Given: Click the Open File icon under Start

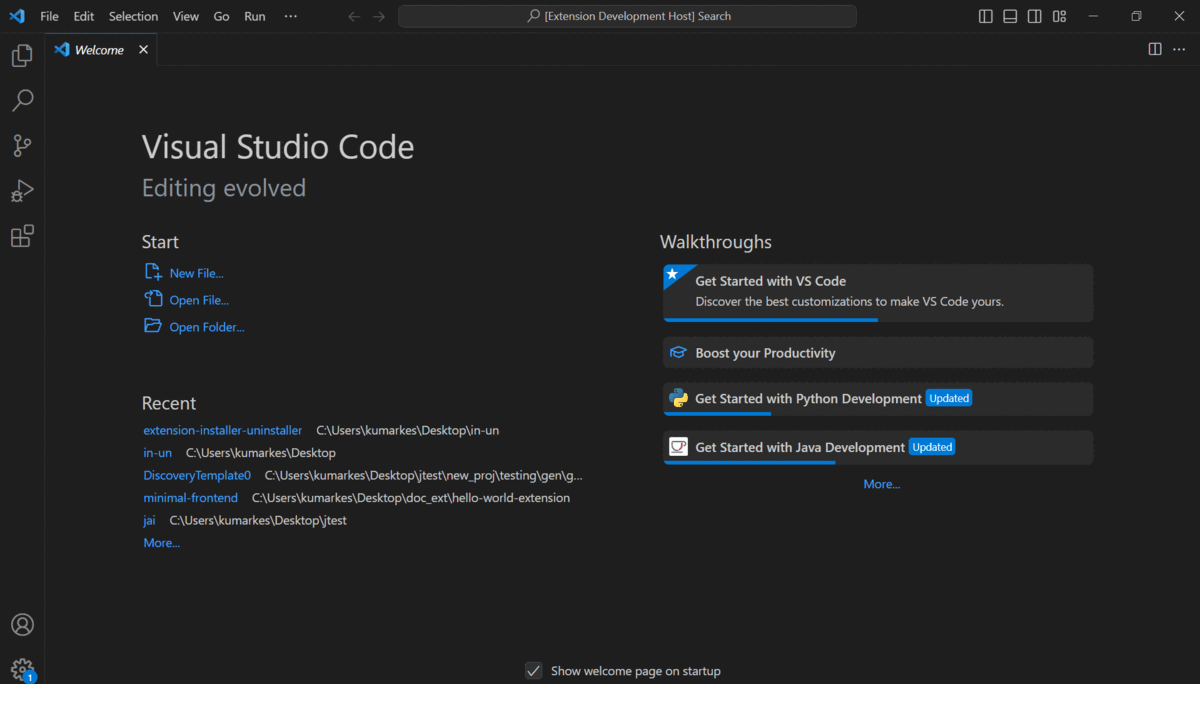Looking at the screenshot, I should [153, 299].
